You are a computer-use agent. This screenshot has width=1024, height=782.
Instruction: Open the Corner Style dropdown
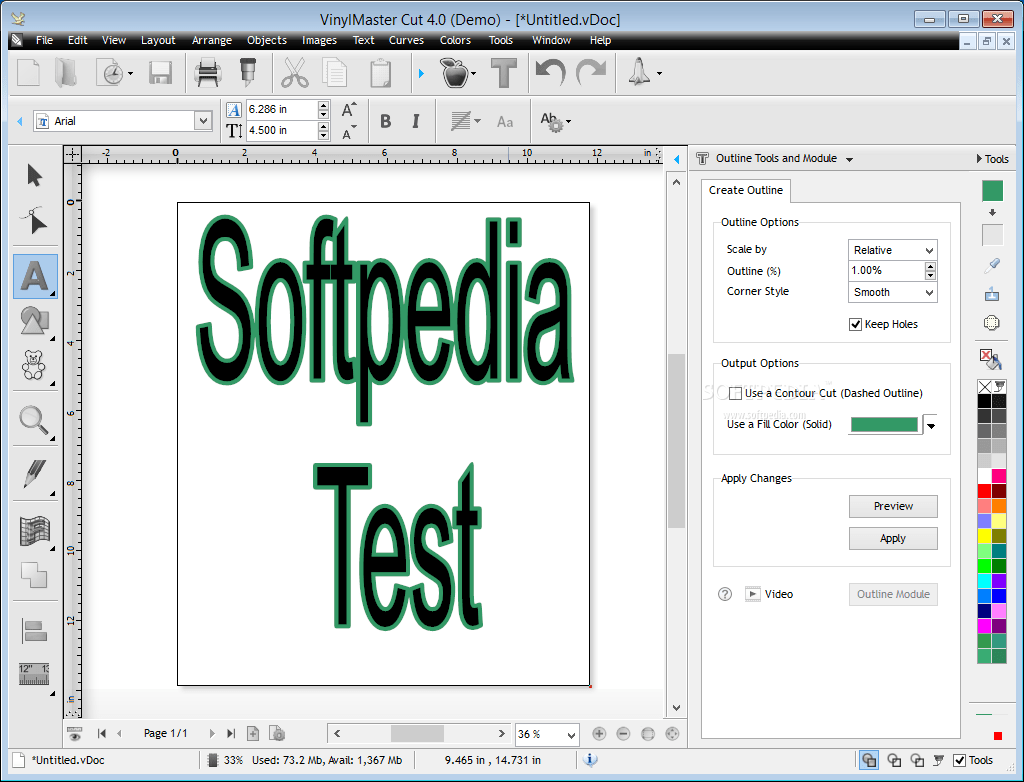click(891, 292)
